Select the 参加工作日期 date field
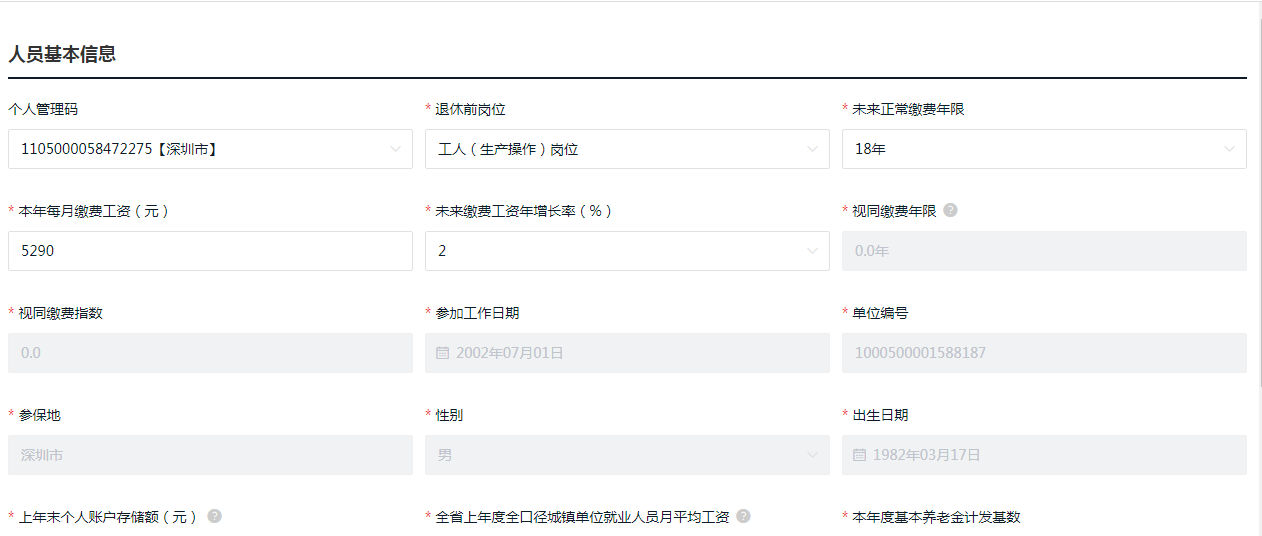 coord(627,353)
